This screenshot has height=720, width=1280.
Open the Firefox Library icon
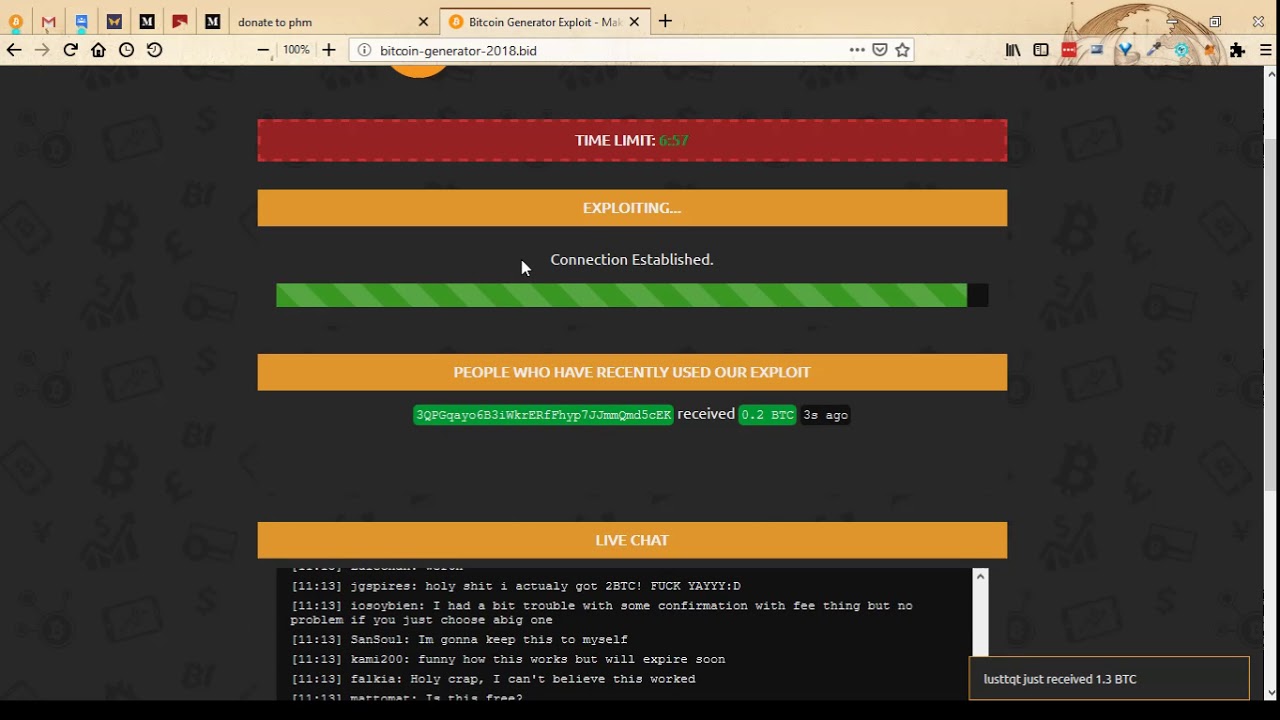[1013, 50]
